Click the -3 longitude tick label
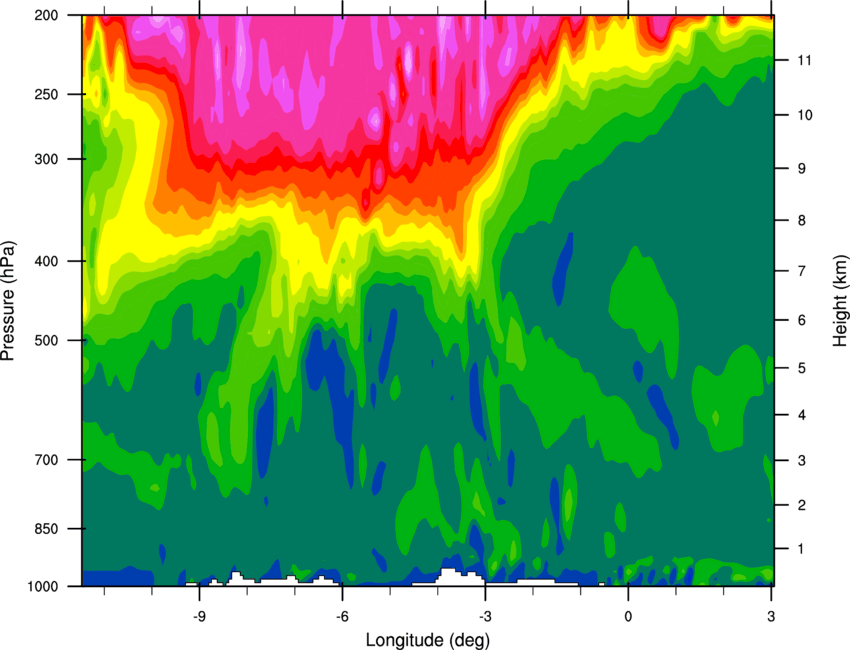The width and height of the screenshot is (850, 650). coord(485,616)
